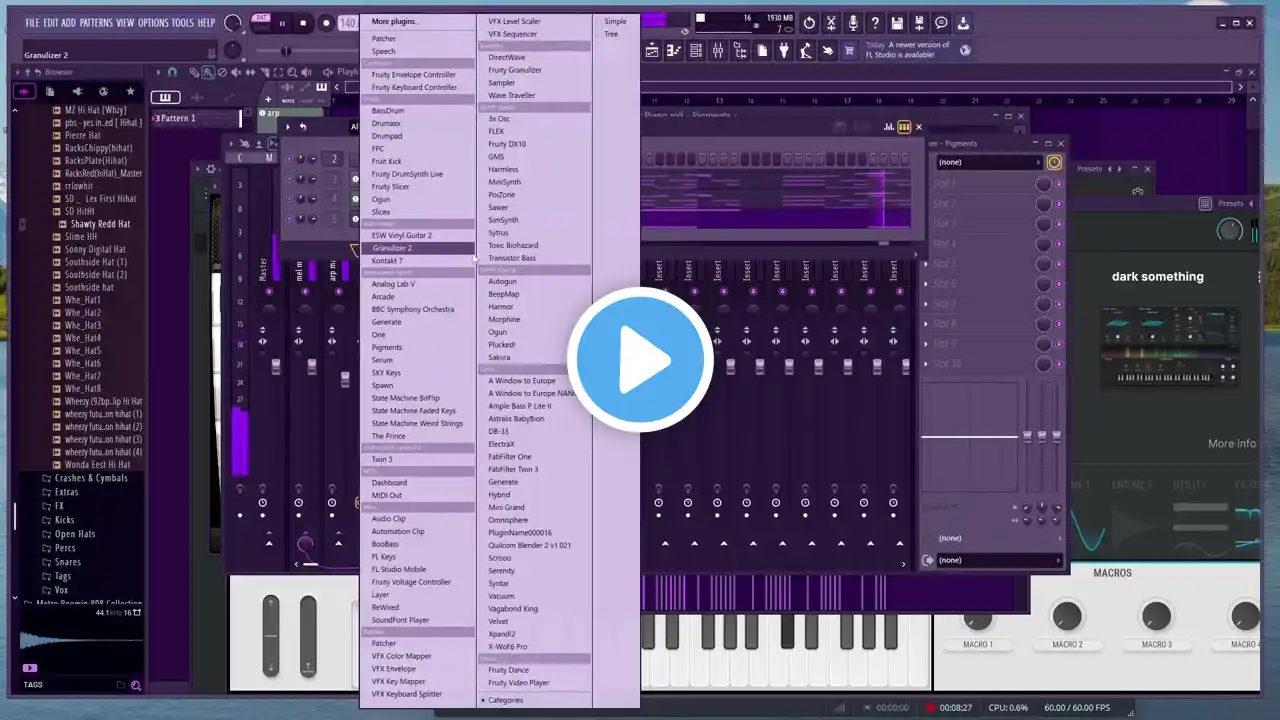The width and height of the screenshot is (1280, 720).
Task: Select Omnisphere from the plugin list
Action: point(508,520)
